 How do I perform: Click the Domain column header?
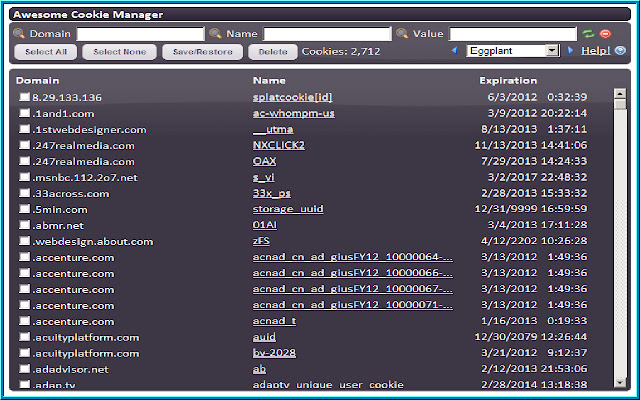tap(38, 80)
